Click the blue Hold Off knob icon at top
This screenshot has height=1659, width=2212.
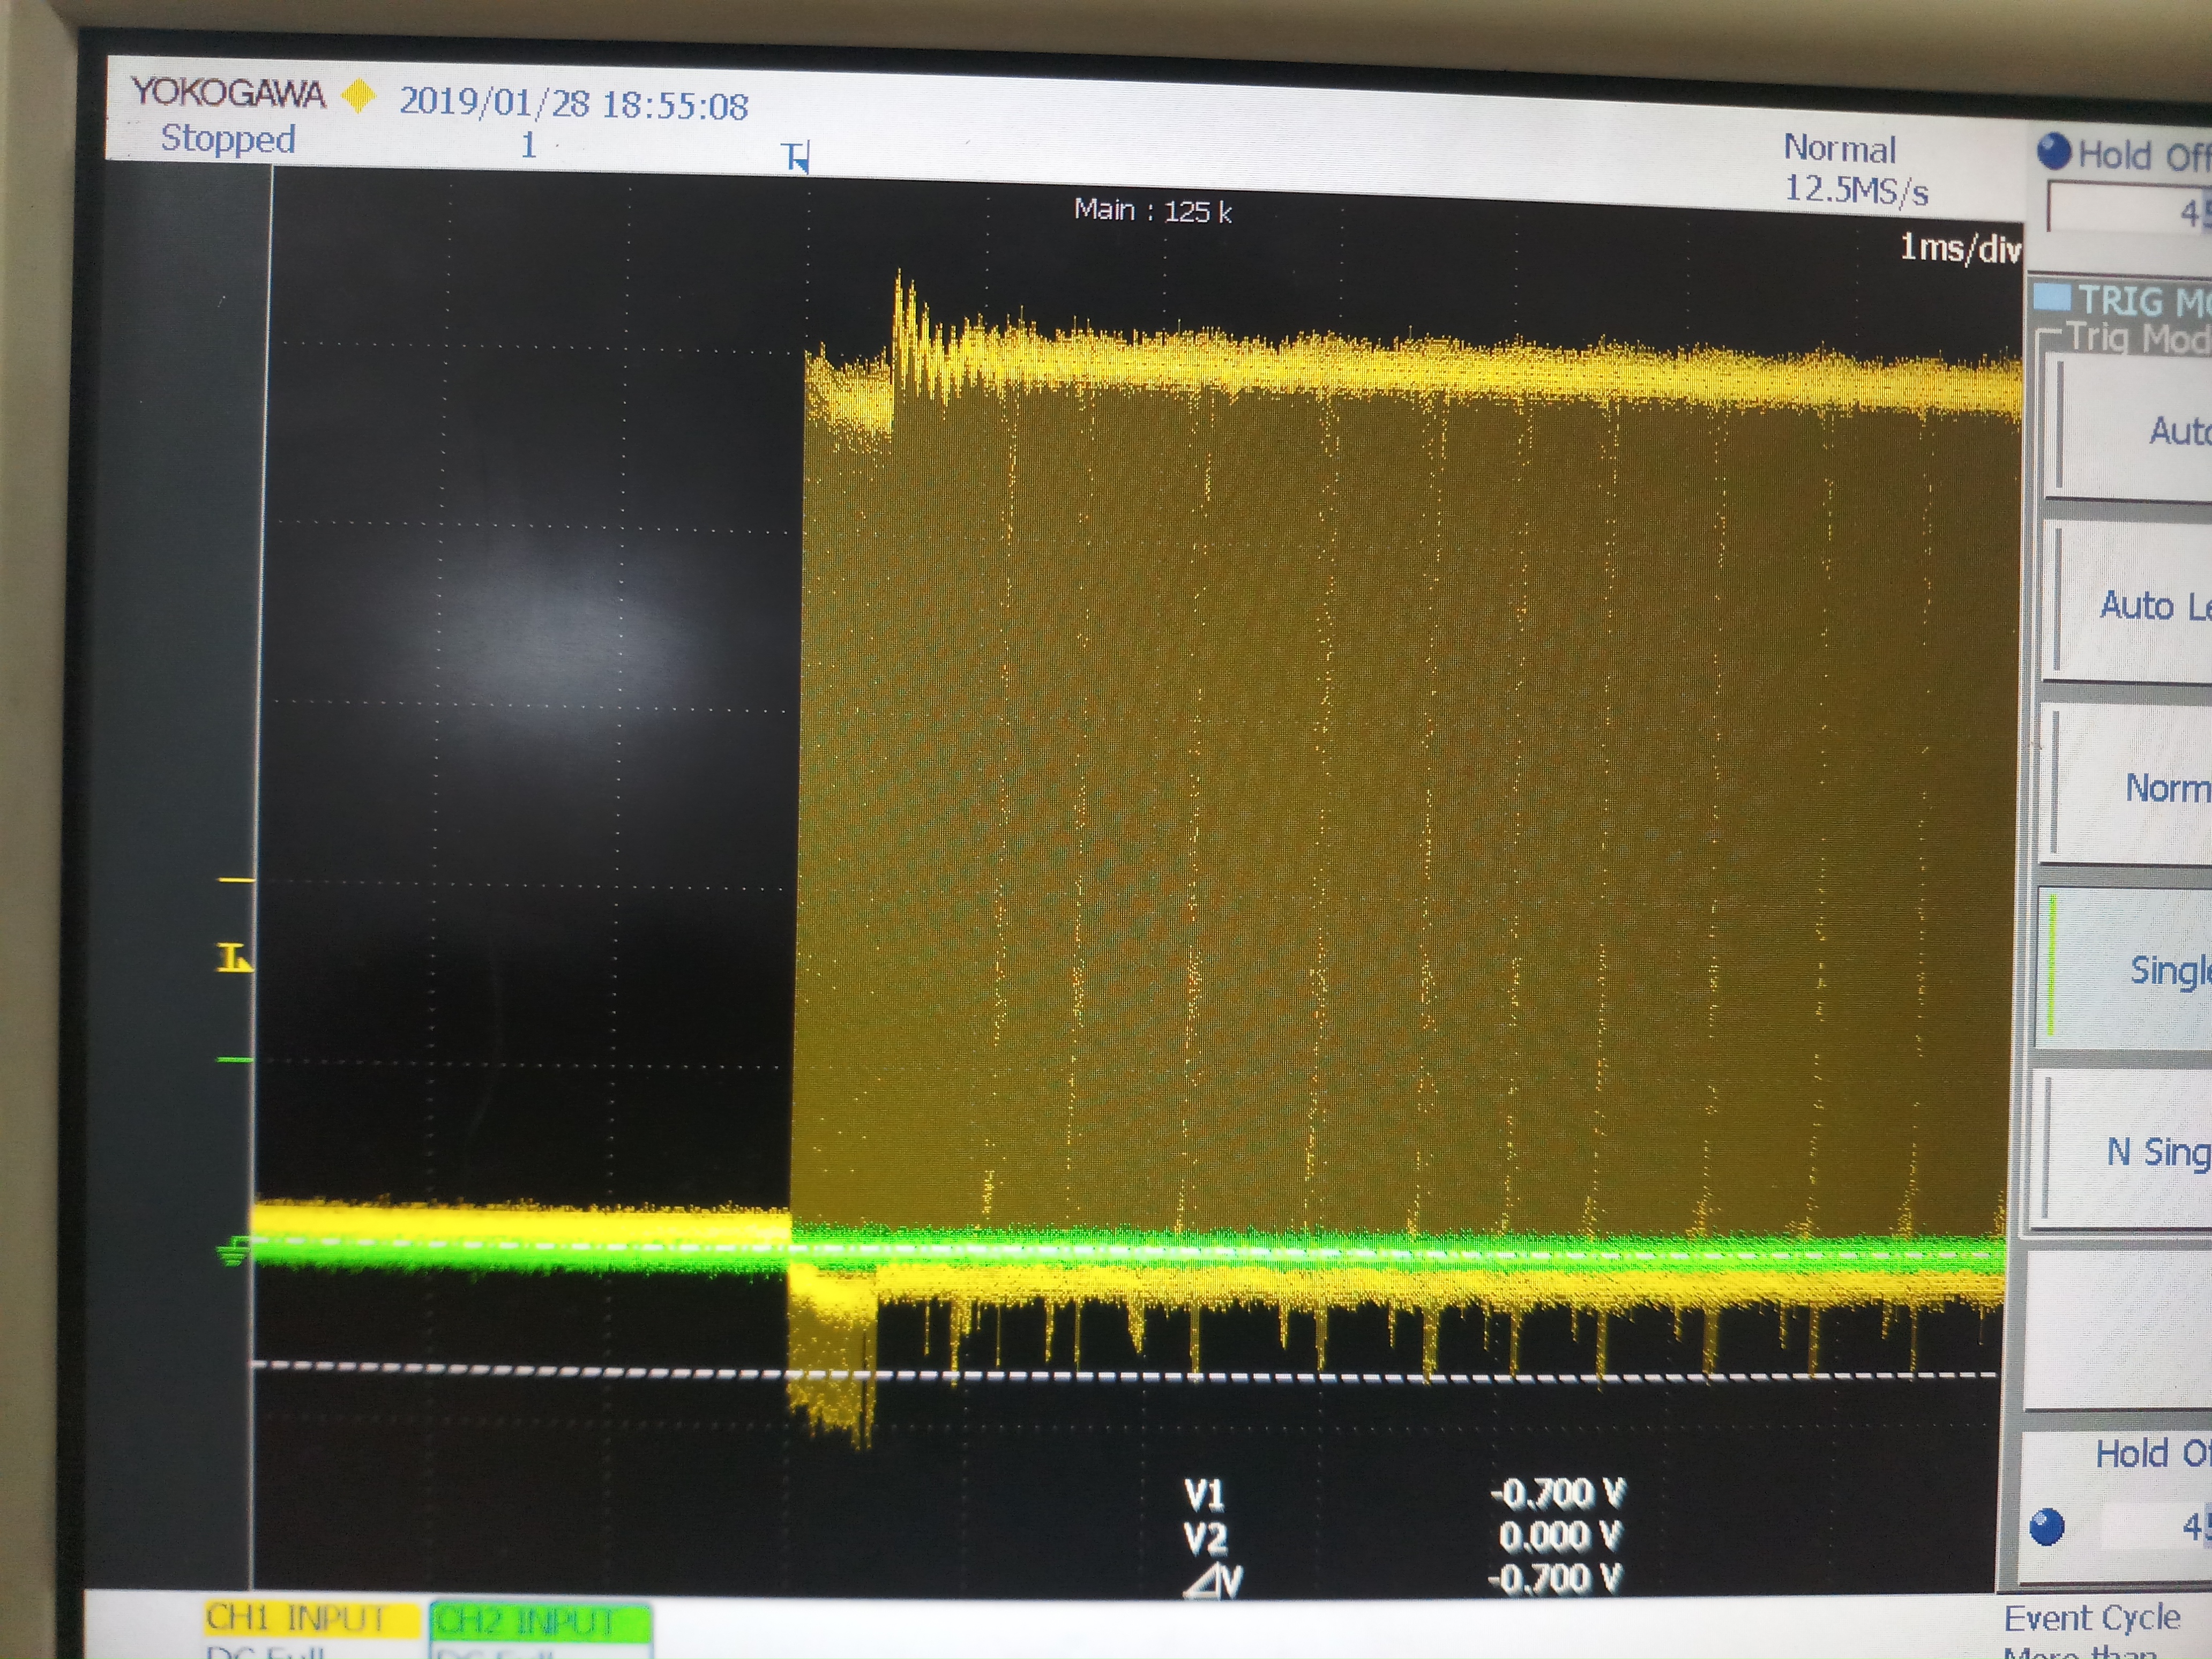pyautogui.click(x=2053, y=152)
